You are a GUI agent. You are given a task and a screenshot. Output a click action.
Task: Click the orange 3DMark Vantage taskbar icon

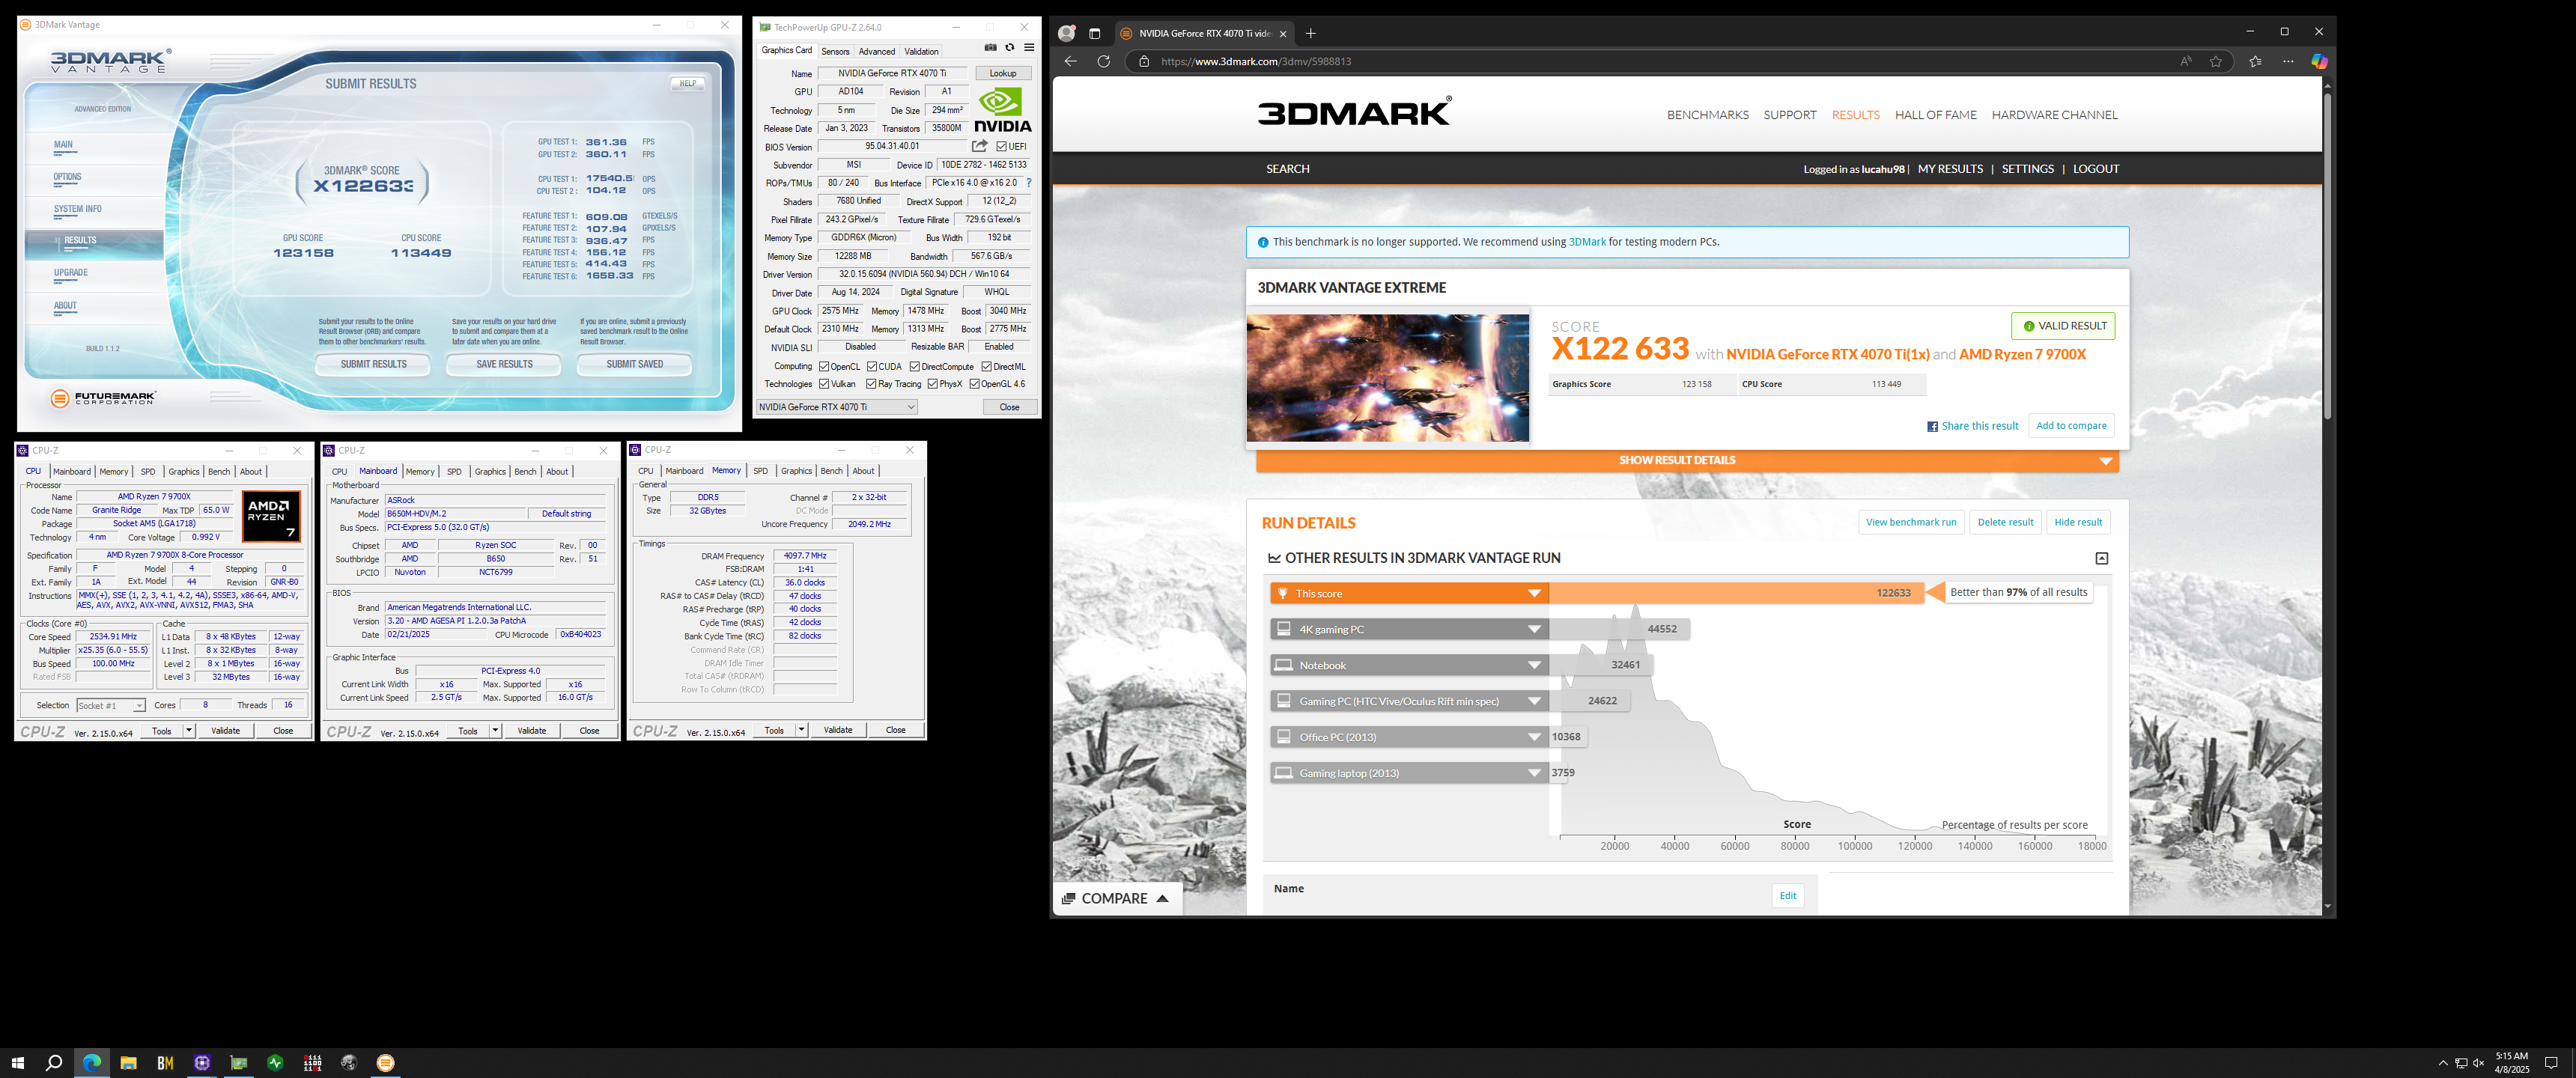(x=385, y=1062)
